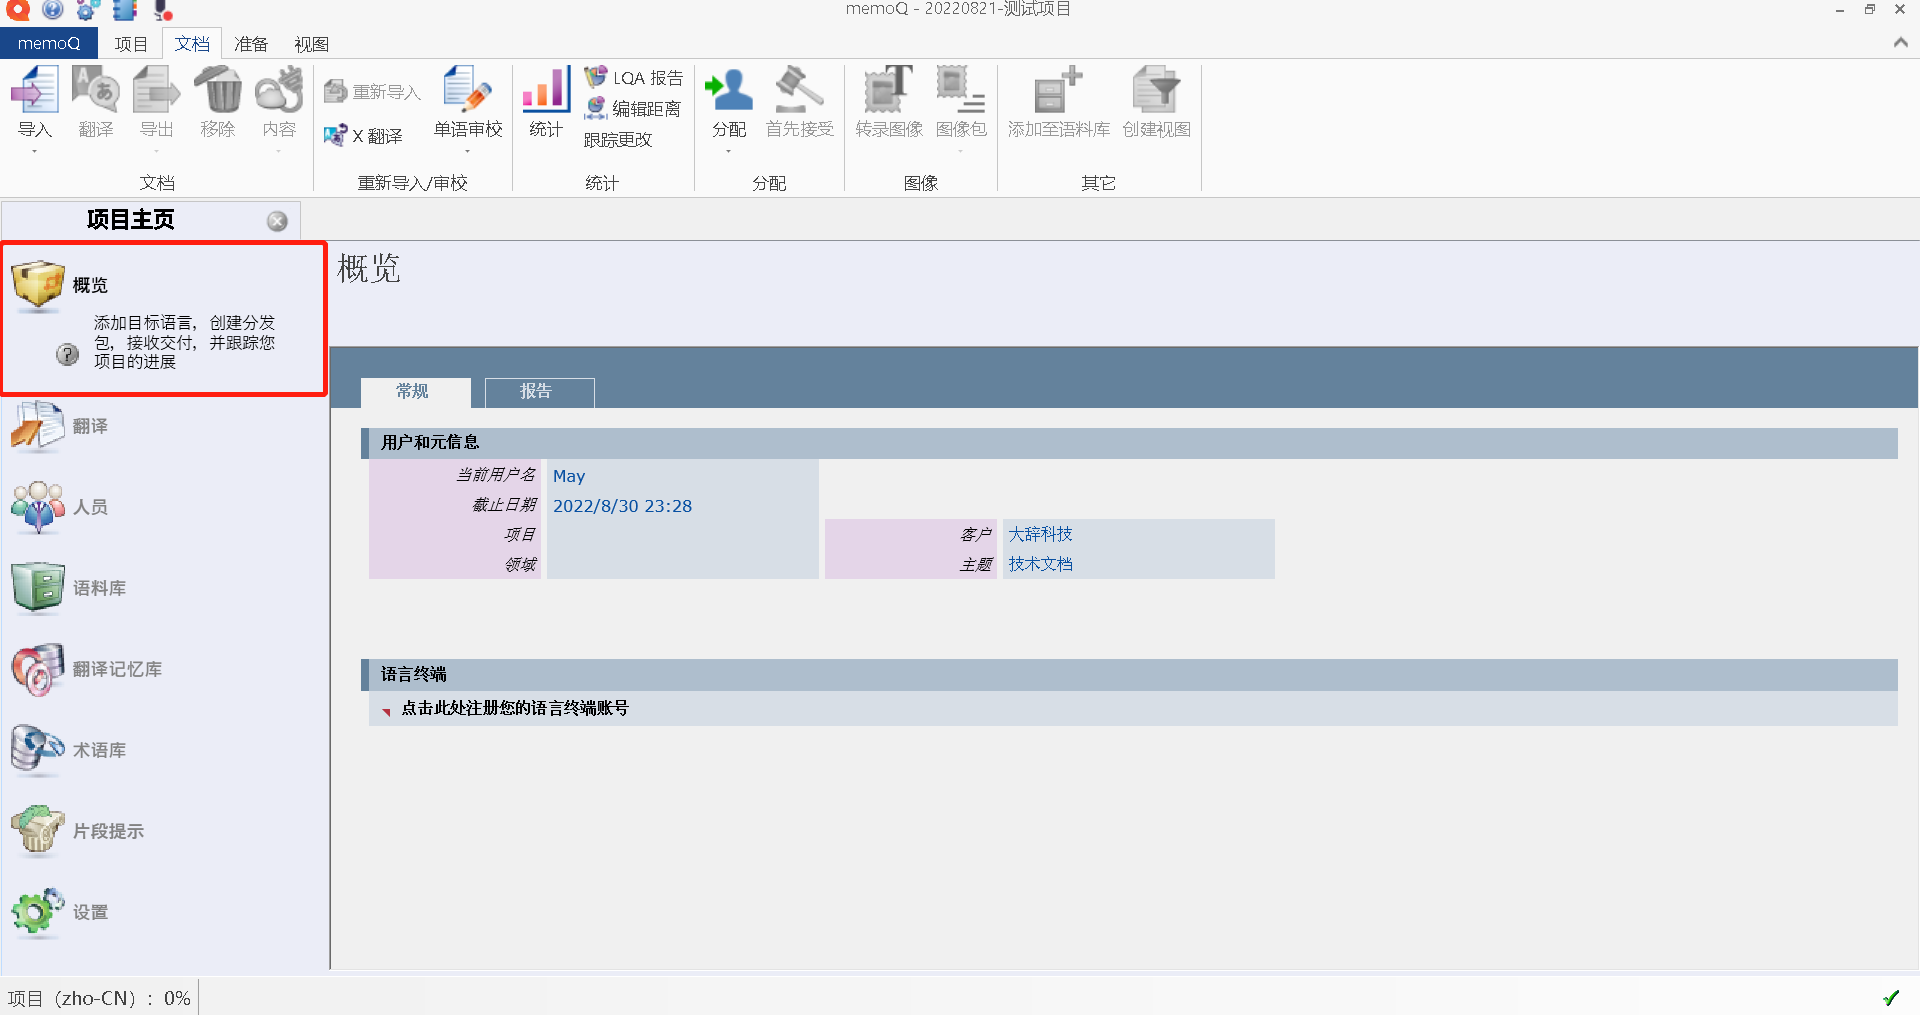Click the Translate (翻译) ribbon icon
Viewport: 1920px width, 1015px height.
tap(96, 90)
